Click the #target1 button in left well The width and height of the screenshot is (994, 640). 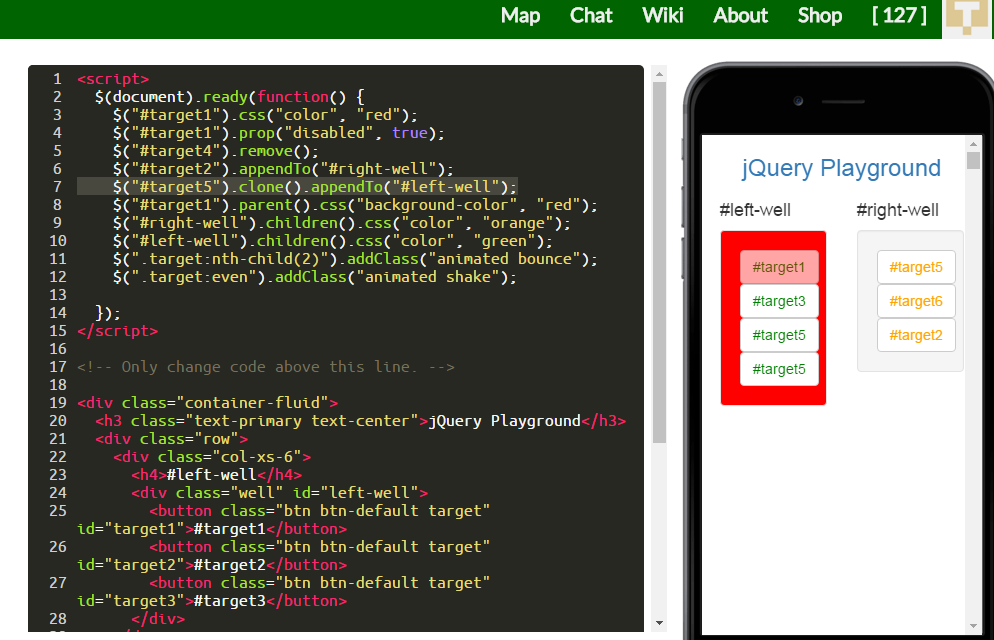tap(779, 267)
